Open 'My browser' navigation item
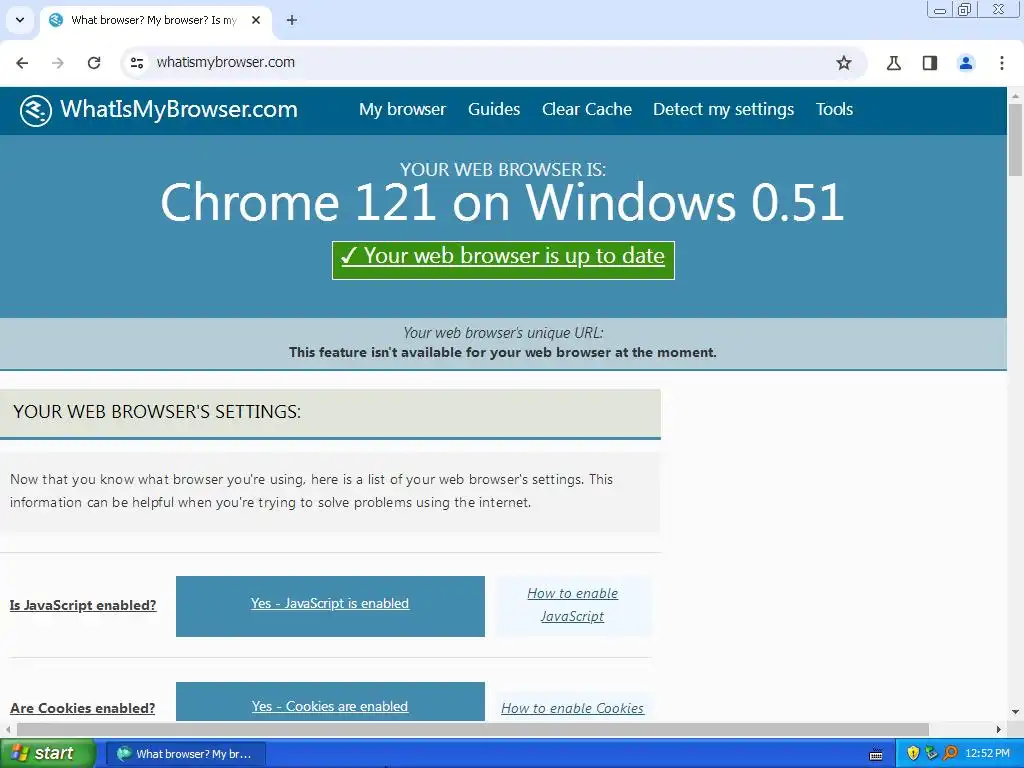The image size is (1024, 768). coord(402,109)
